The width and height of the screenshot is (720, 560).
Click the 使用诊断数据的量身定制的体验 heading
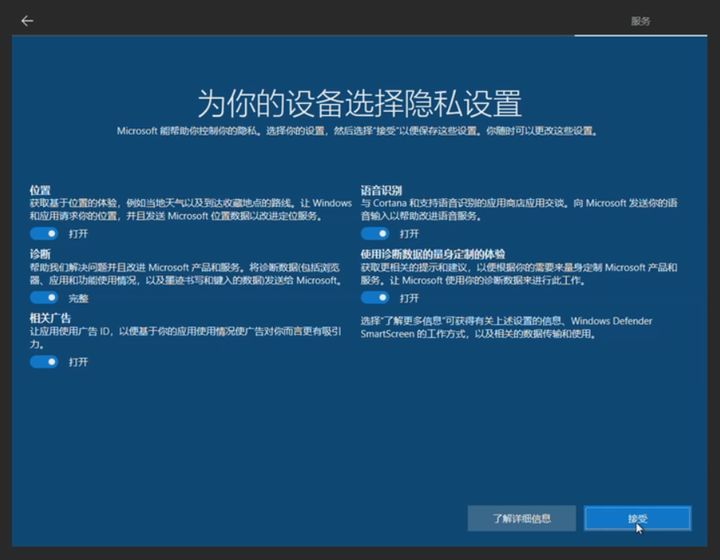coord(432,255)
